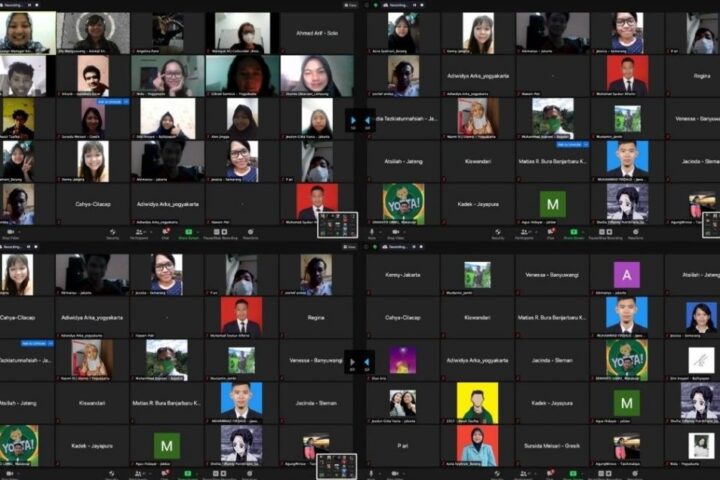Image resolution: width=720 pixels, height=480 pixels.
Task: Toggle Mute in the upper-right Zoom window
Action: click(x=371, y=234)
